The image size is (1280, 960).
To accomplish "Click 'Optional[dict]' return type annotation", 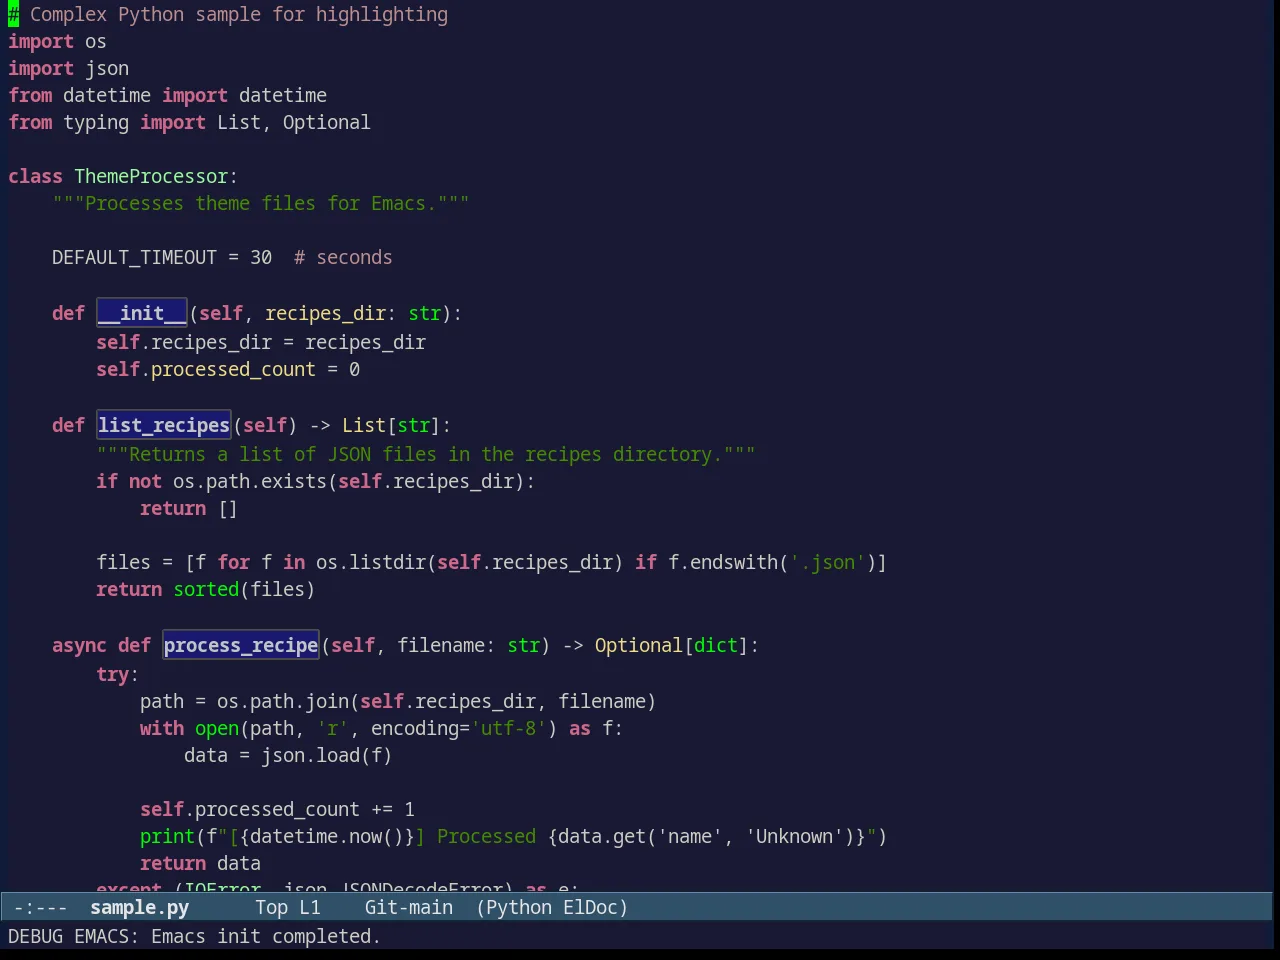I will 671,645.
